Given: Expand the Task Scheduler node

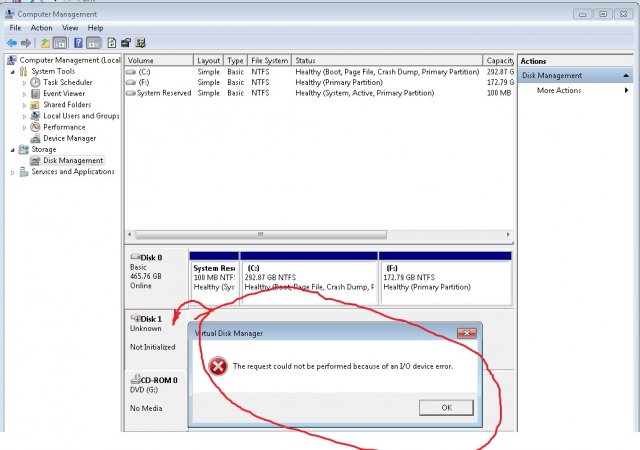Looking at the screenshot, I should click(x=25, y=82).
